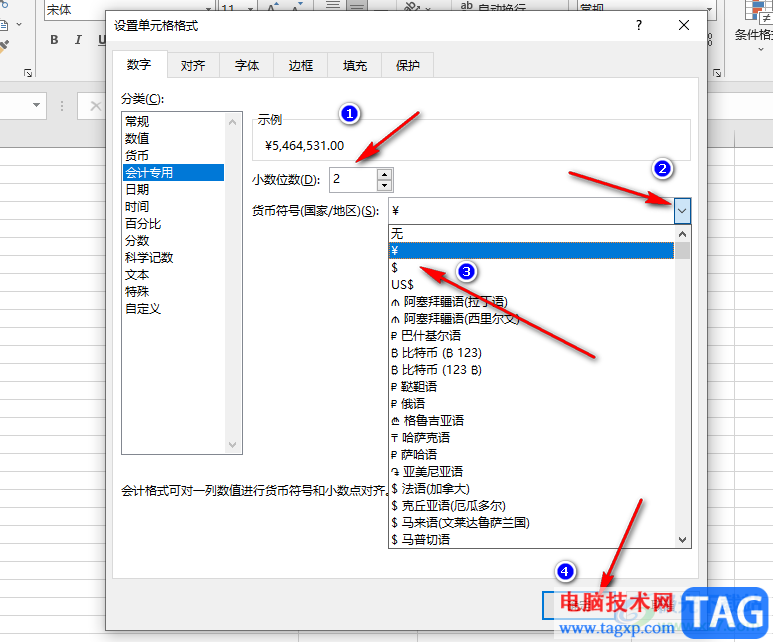Viewport: 773px width, 642px height.
Task: Choose 比特币 (Ƀ 123) option
Action: (531, 353)
